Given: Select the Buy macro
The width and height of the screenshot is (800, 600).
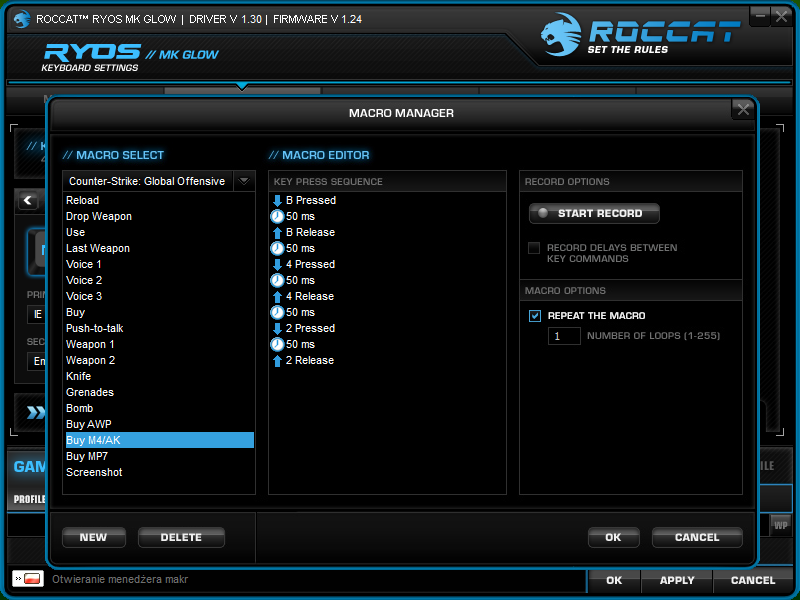Looking at the screenshot, I should coord(159,312).
